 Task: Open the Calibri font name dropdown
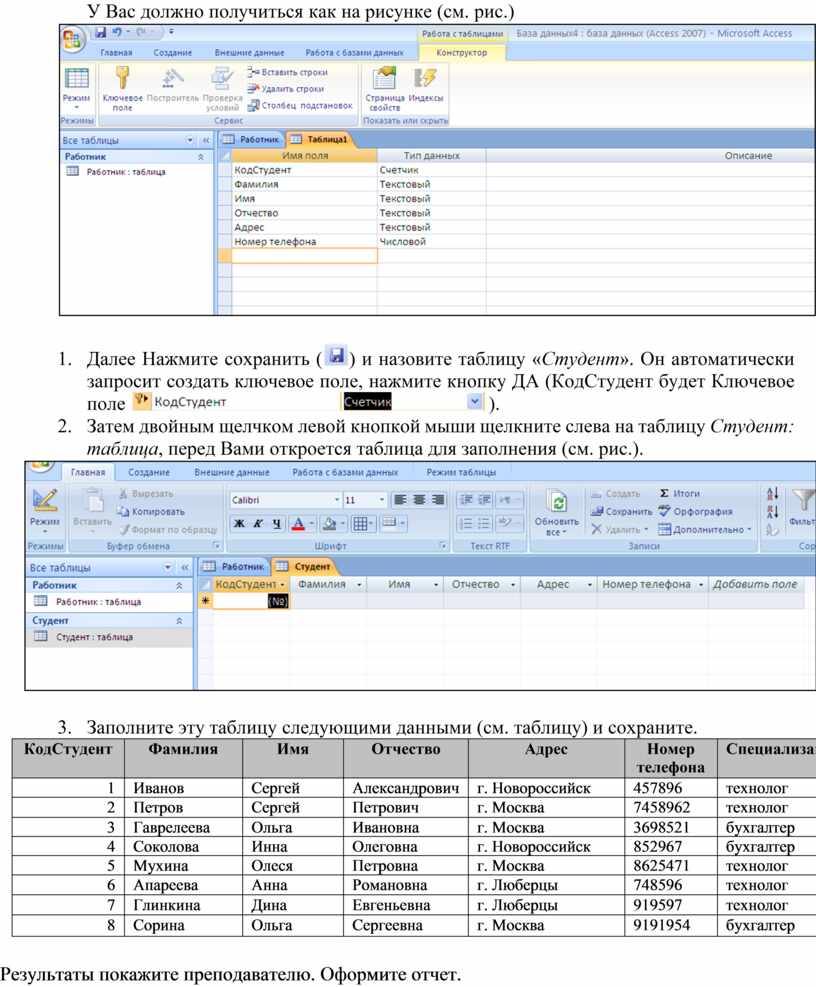click(x=337, y=500)
